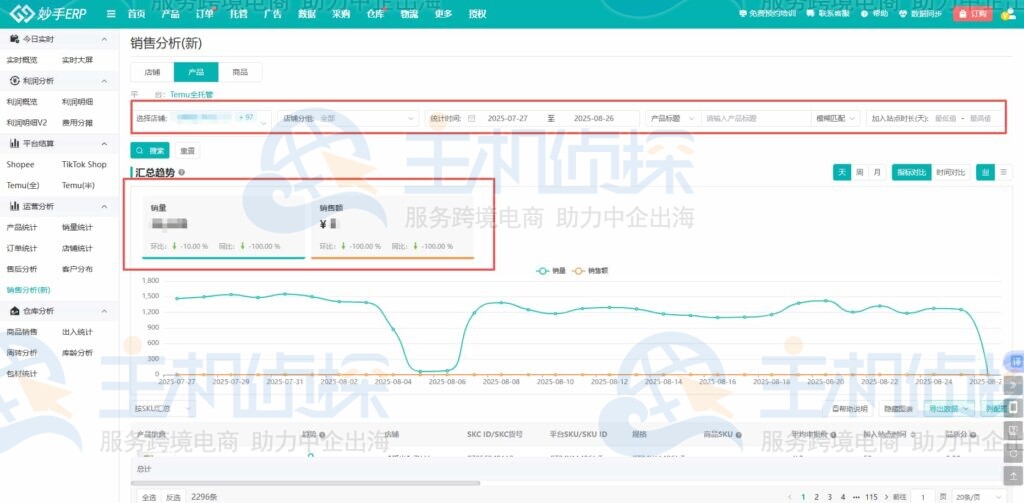Click the calendar icon in 统计时间
This screenshot has height=503, width=1024.
[x=472, y=118]
